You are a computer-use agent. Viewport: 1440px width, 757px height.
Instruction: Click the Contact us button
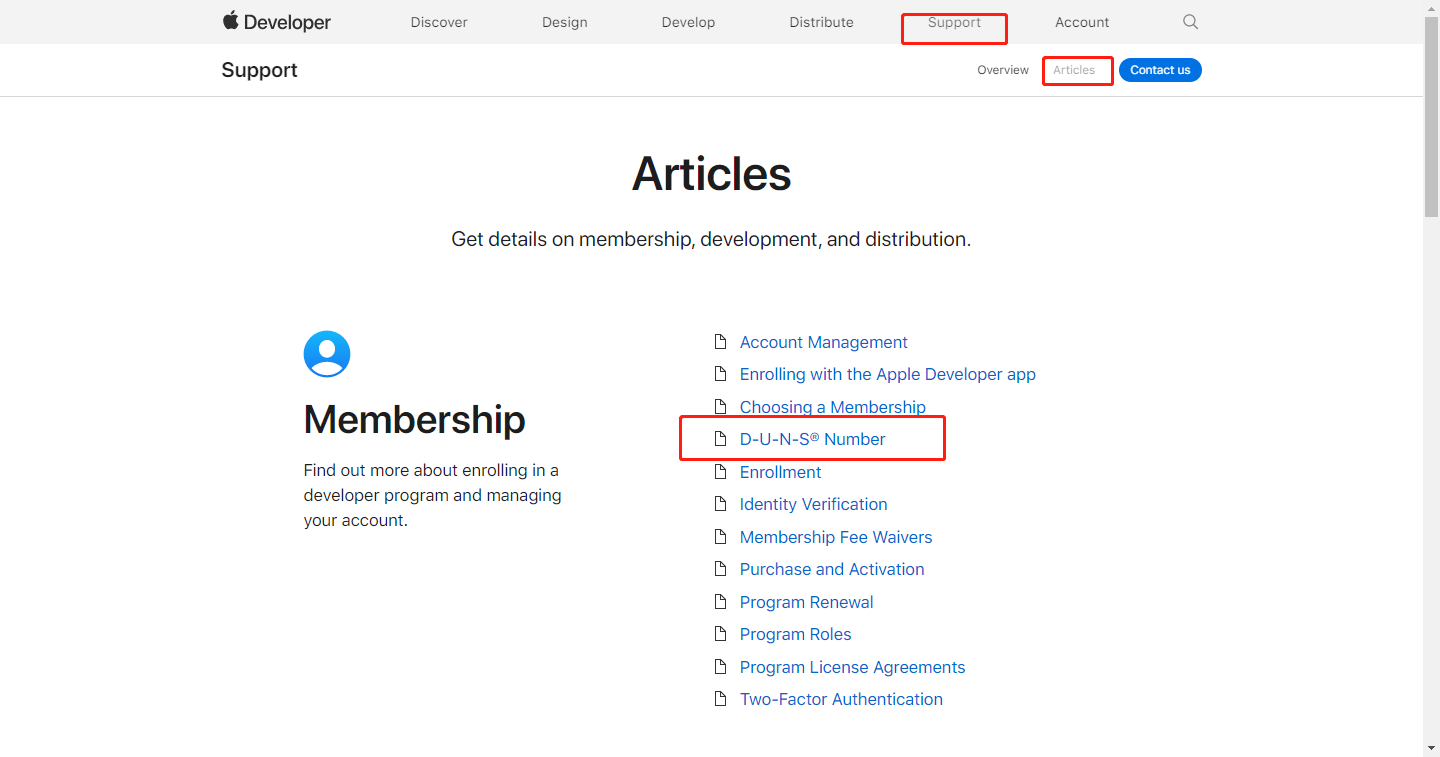pyautogui.click(x=1160, y=70)
